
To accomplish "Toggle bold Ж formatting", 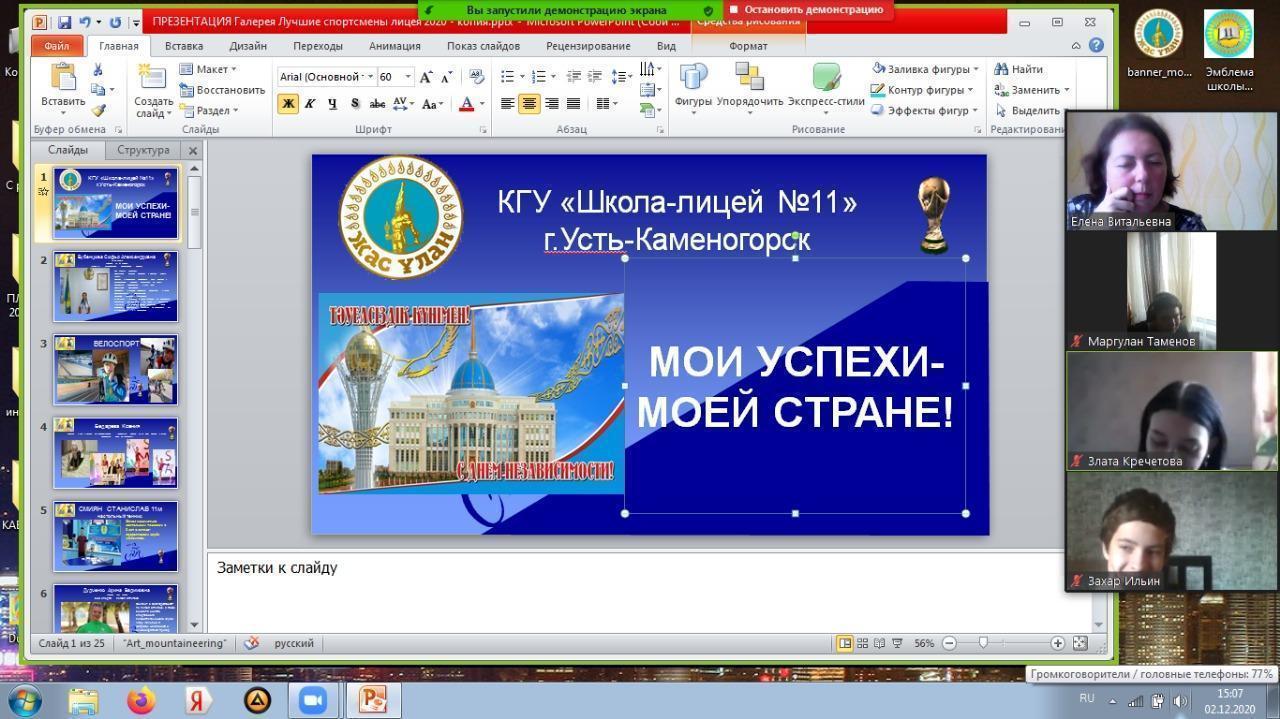I will pos(288,104).
